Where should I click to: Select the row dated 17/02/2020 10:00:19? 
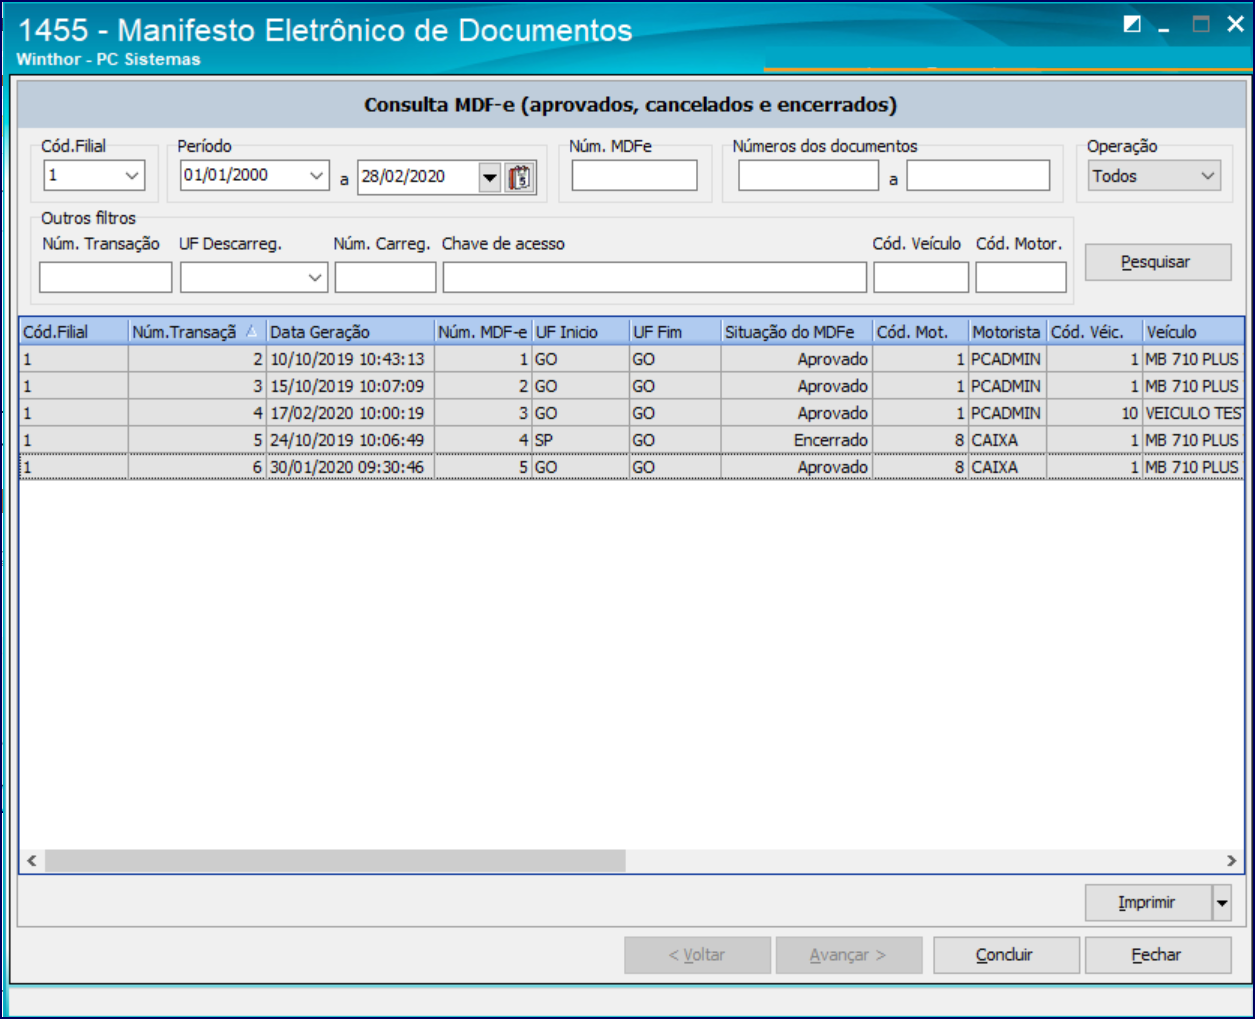(x=632, y=413)
